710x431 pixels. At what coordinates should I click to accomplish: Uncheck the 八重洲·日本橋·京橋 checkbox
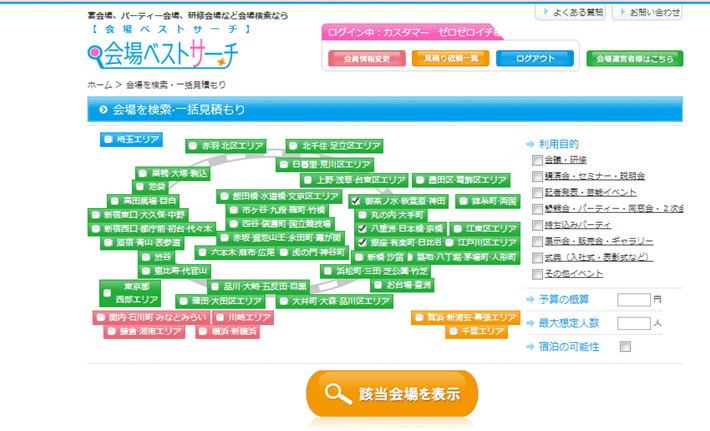362,229
